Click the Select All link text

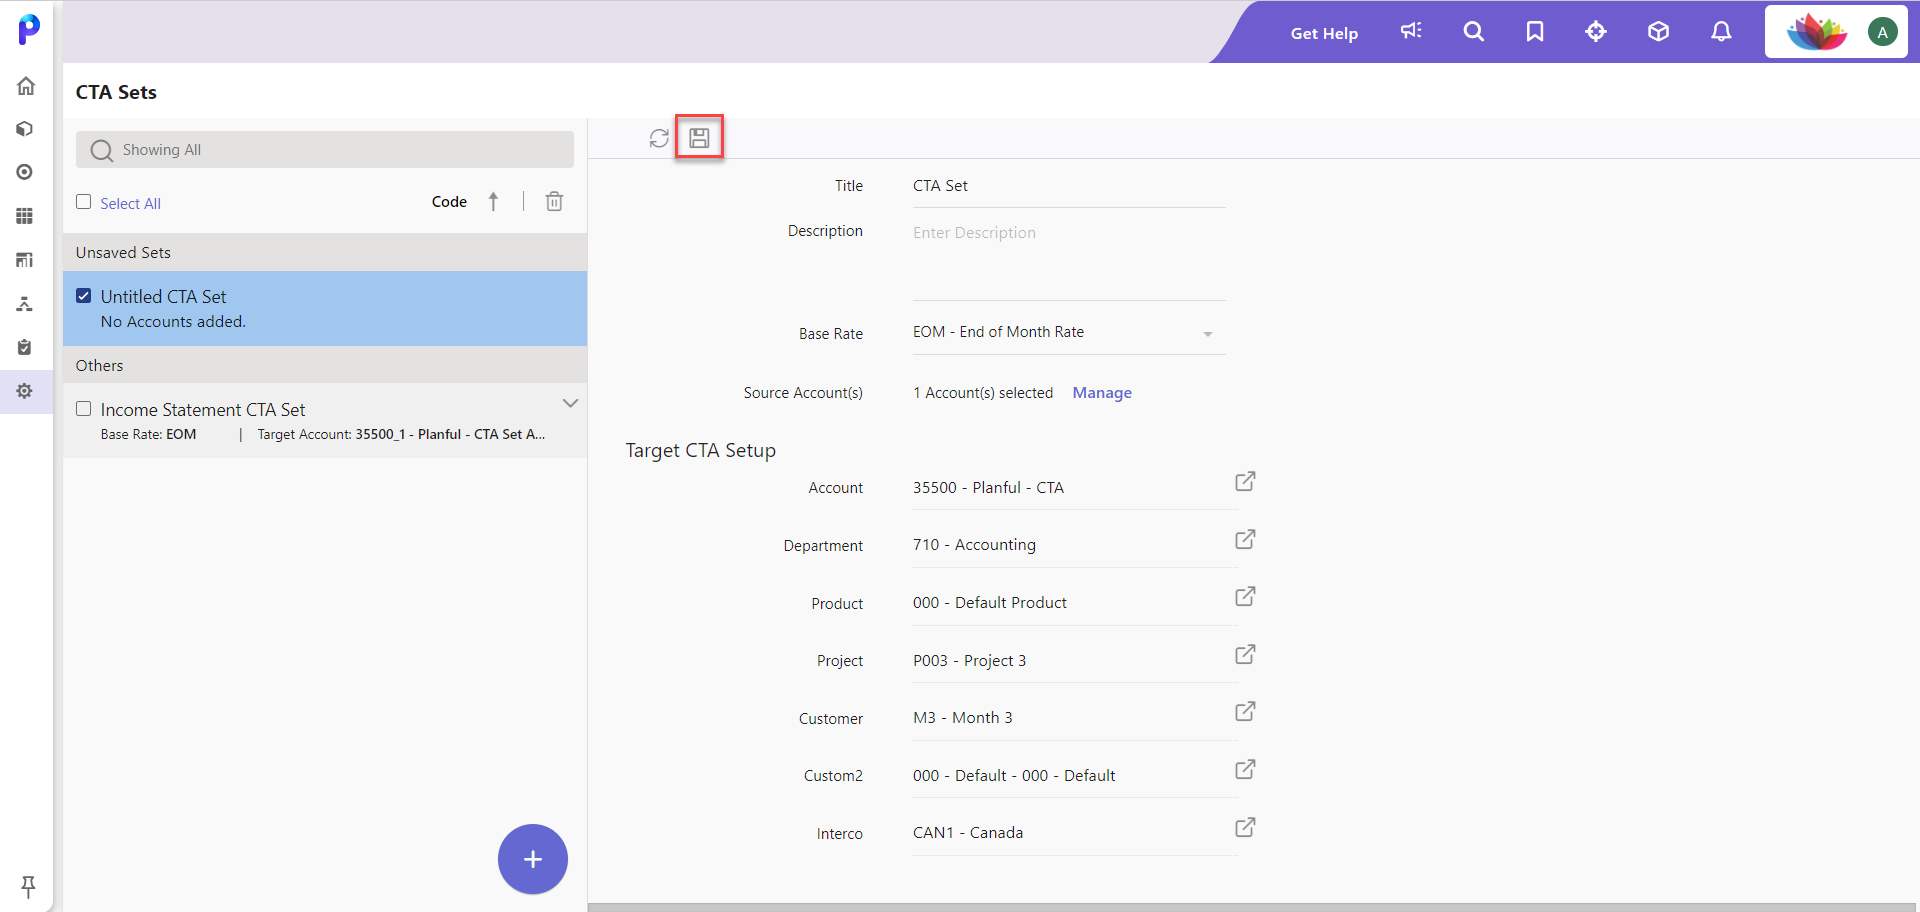(x=130, y=204)
